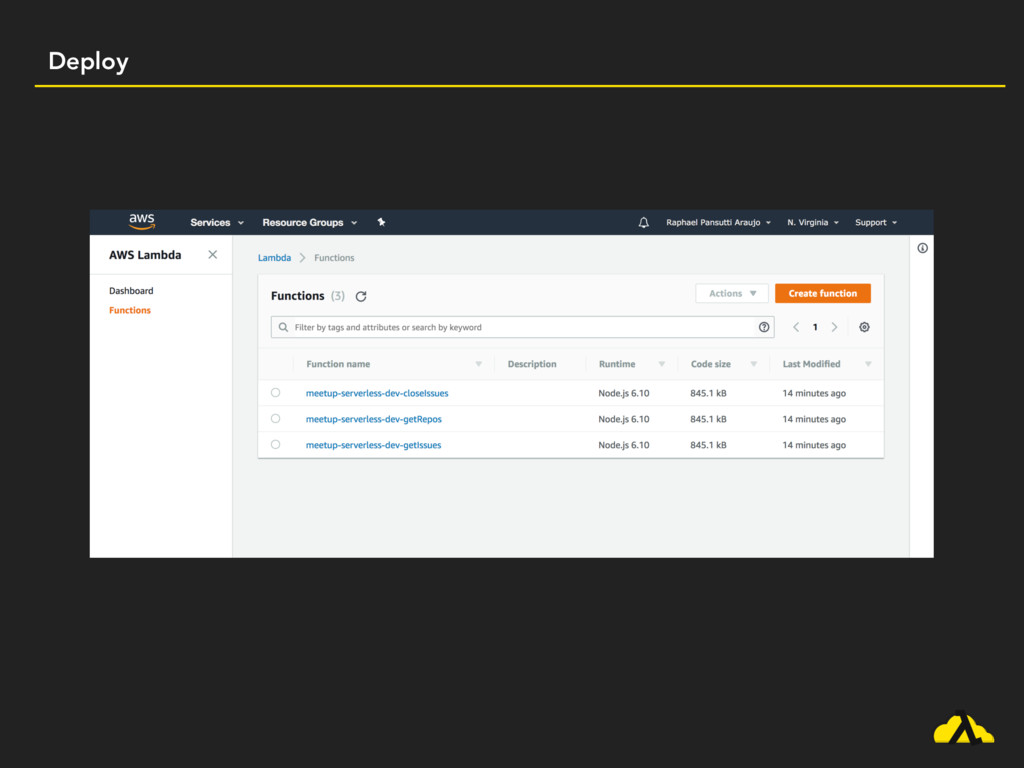Close the AWS Lambda sidebar panel
The width and height of the screenshot is (1024, 768).
click(x=212, y=255)
